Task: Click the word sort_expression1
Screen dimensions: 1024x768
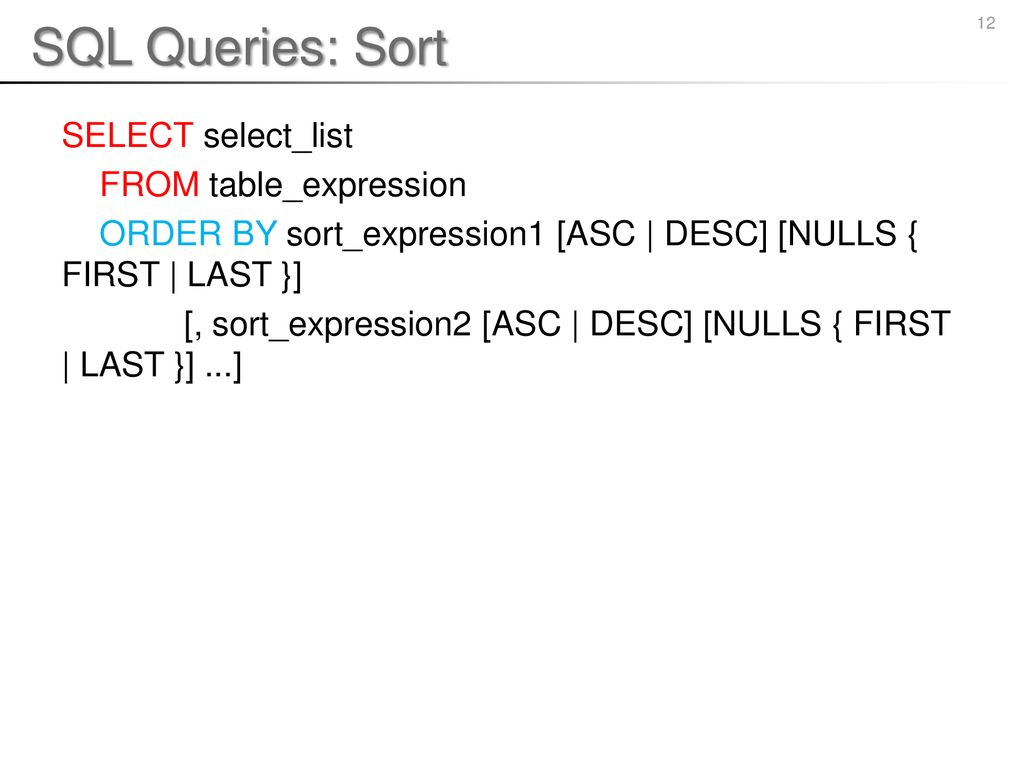Action: coord(415,235)
